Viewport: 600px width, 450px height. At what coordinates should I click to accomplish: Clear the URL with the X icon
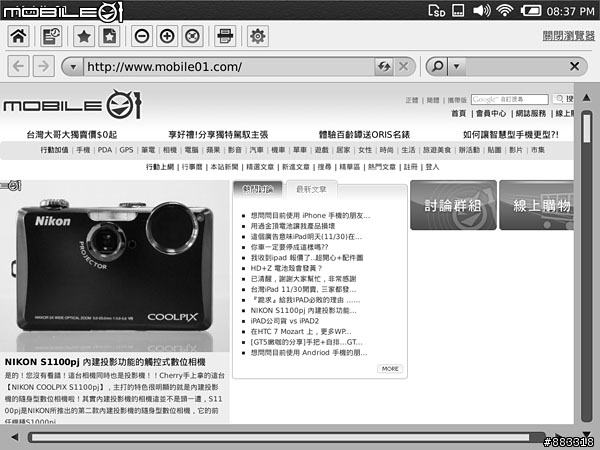coord(403,67)
